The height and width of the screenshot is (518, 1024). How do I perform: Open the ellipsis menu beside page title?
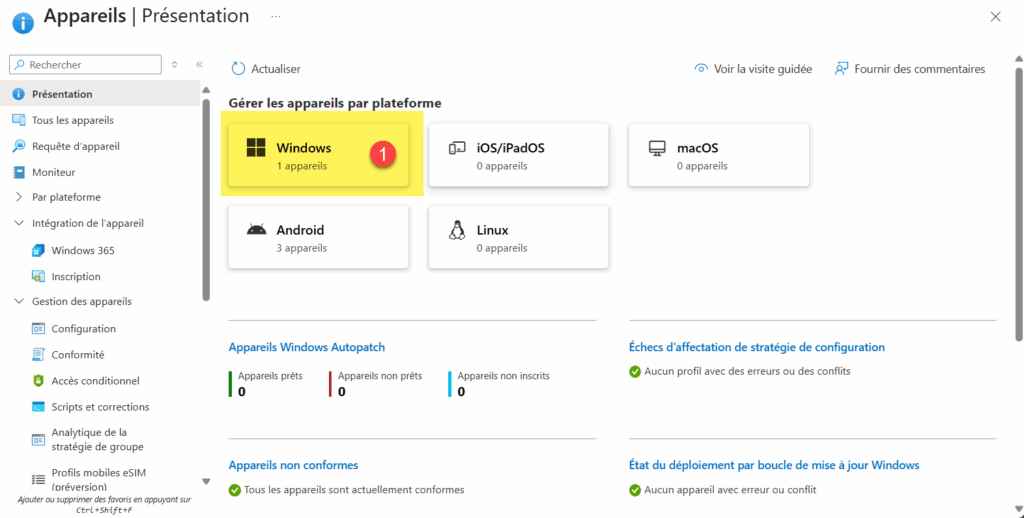click(276, 17)
